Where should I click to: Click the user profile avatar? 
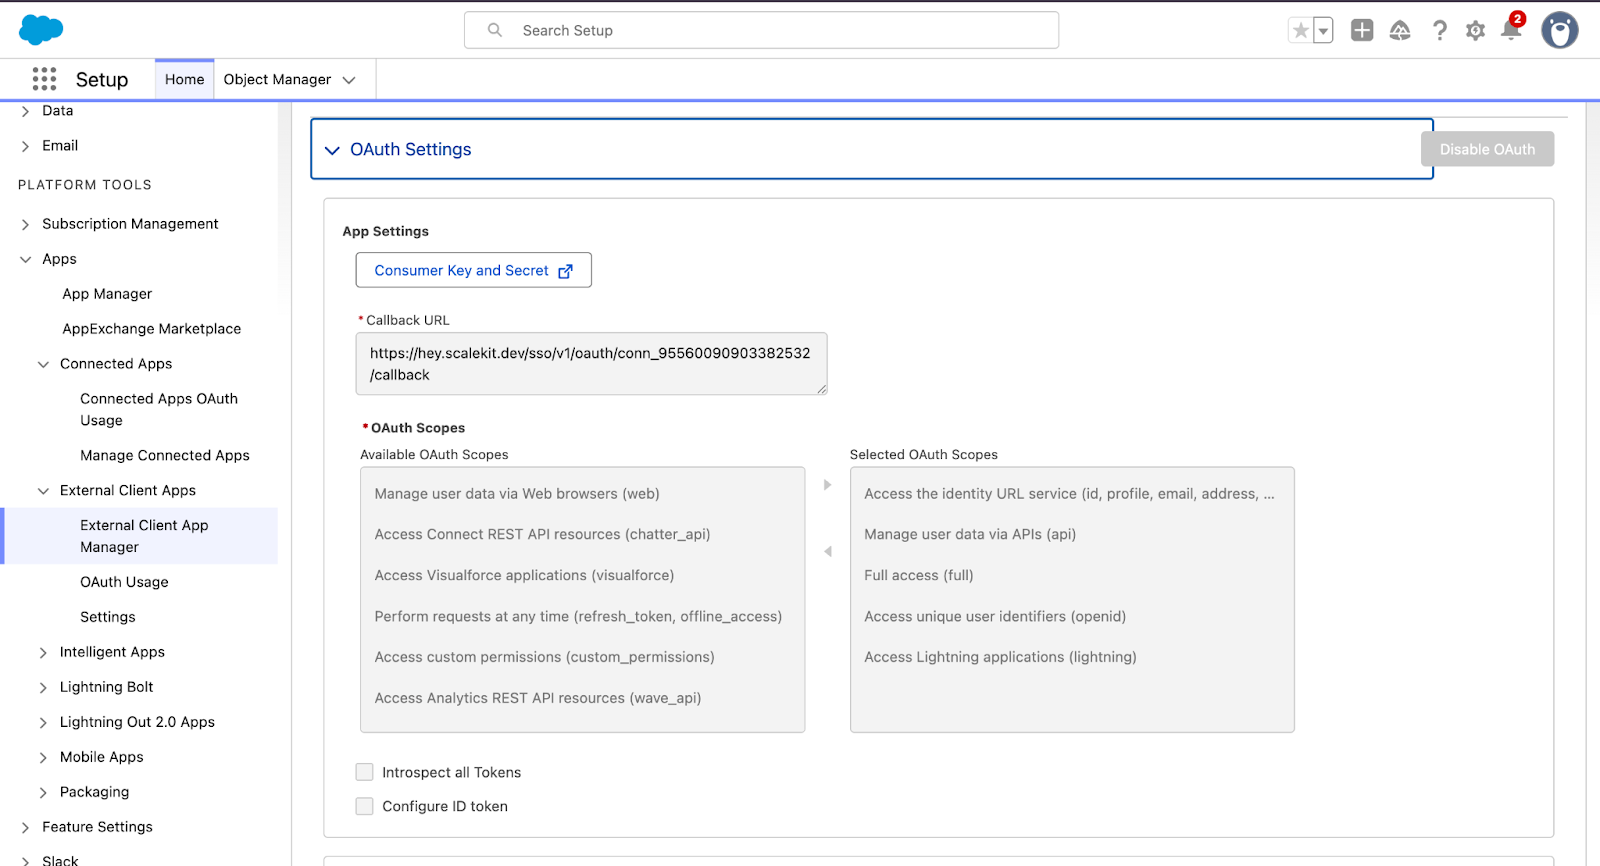[x=1559, y=31]
